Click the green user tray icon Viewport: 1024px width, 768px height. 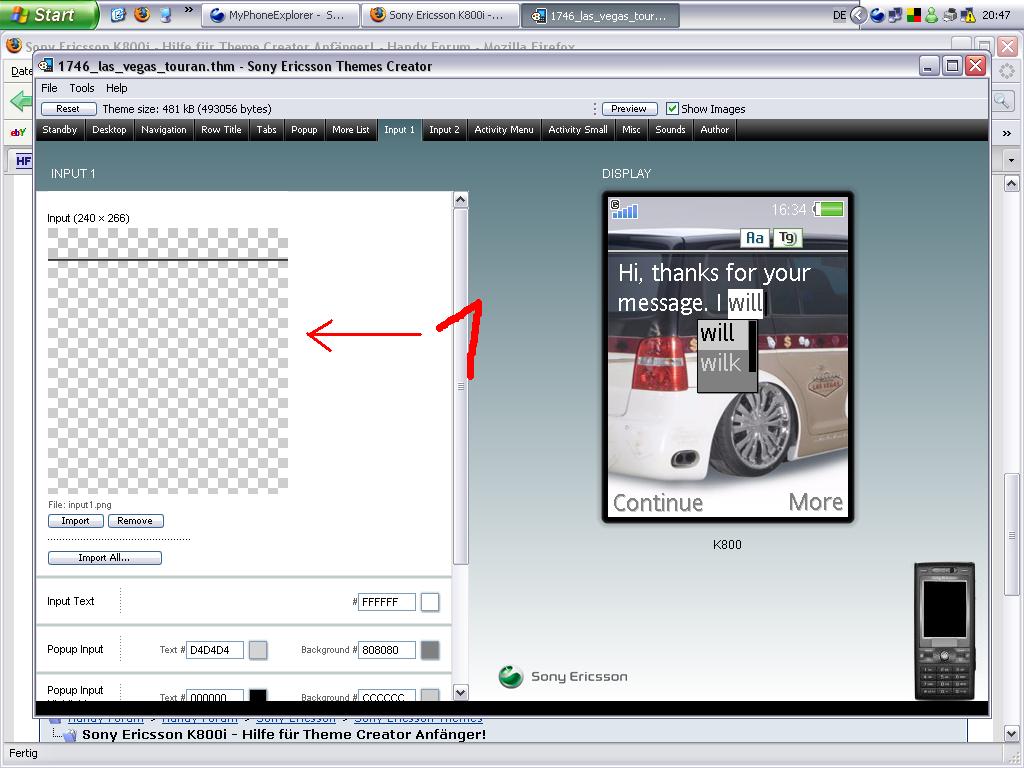tap(932, 15)
